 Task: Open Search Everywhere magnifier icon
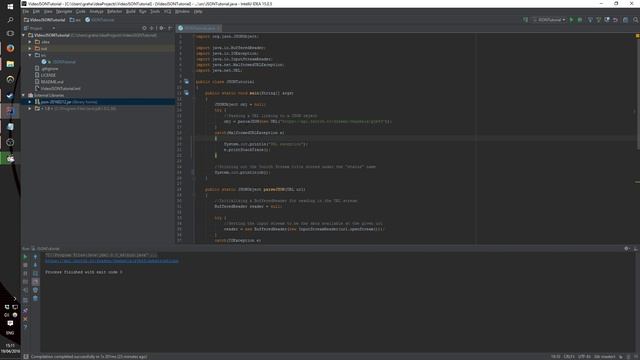636,20
